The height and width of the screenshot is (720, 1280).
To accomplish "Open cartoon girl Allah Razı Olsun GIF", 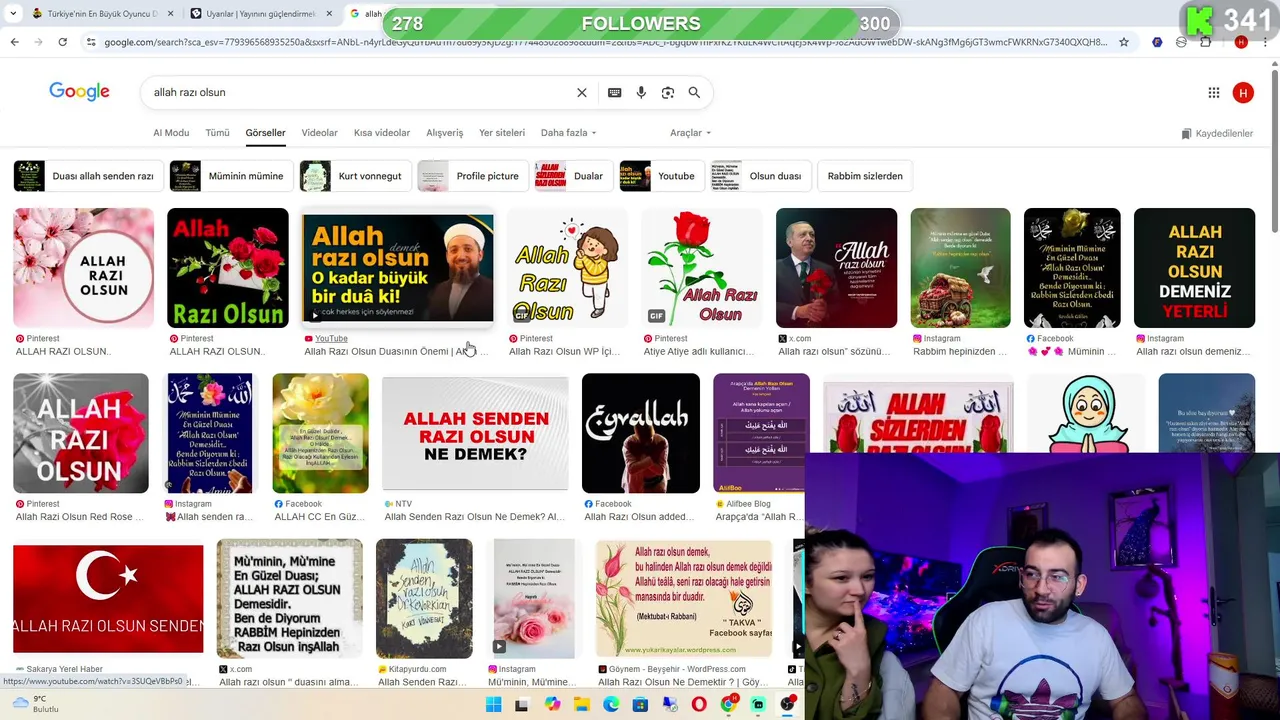I will pos(567,268).
